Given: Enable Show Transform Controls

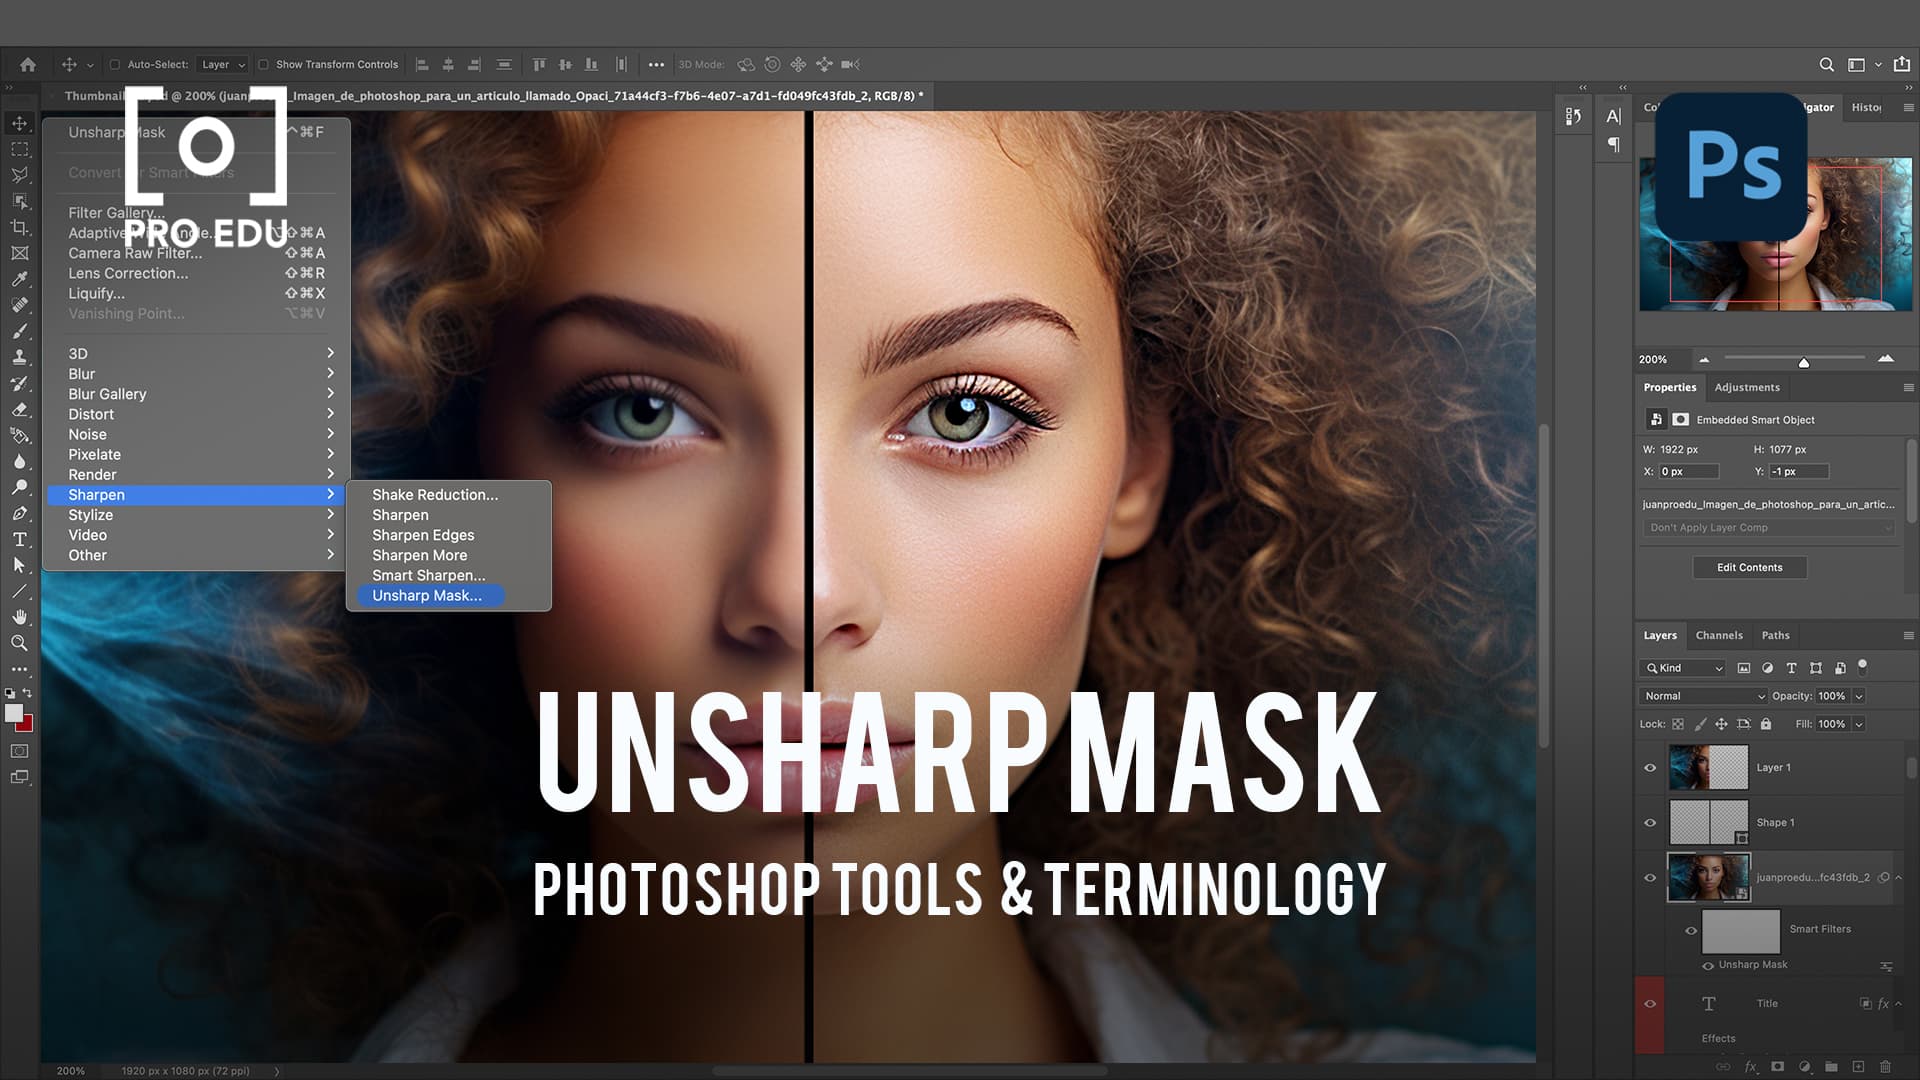Looking at the screenshot, I should pos(264,63).
